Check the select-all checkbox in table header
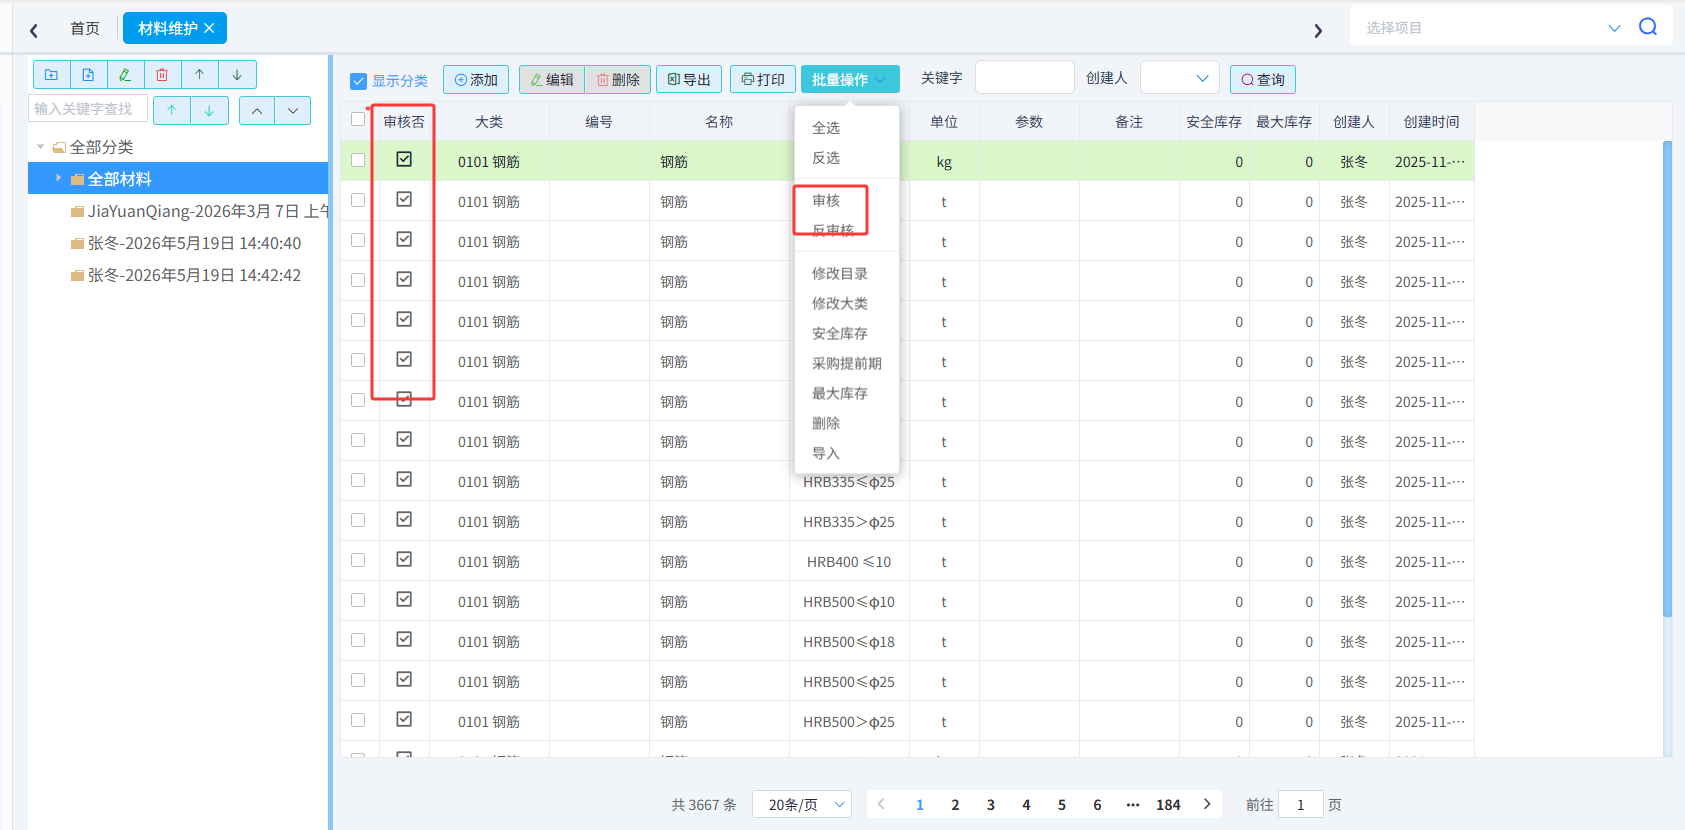This screenshot has height=830, width=1685. point(359,120)
